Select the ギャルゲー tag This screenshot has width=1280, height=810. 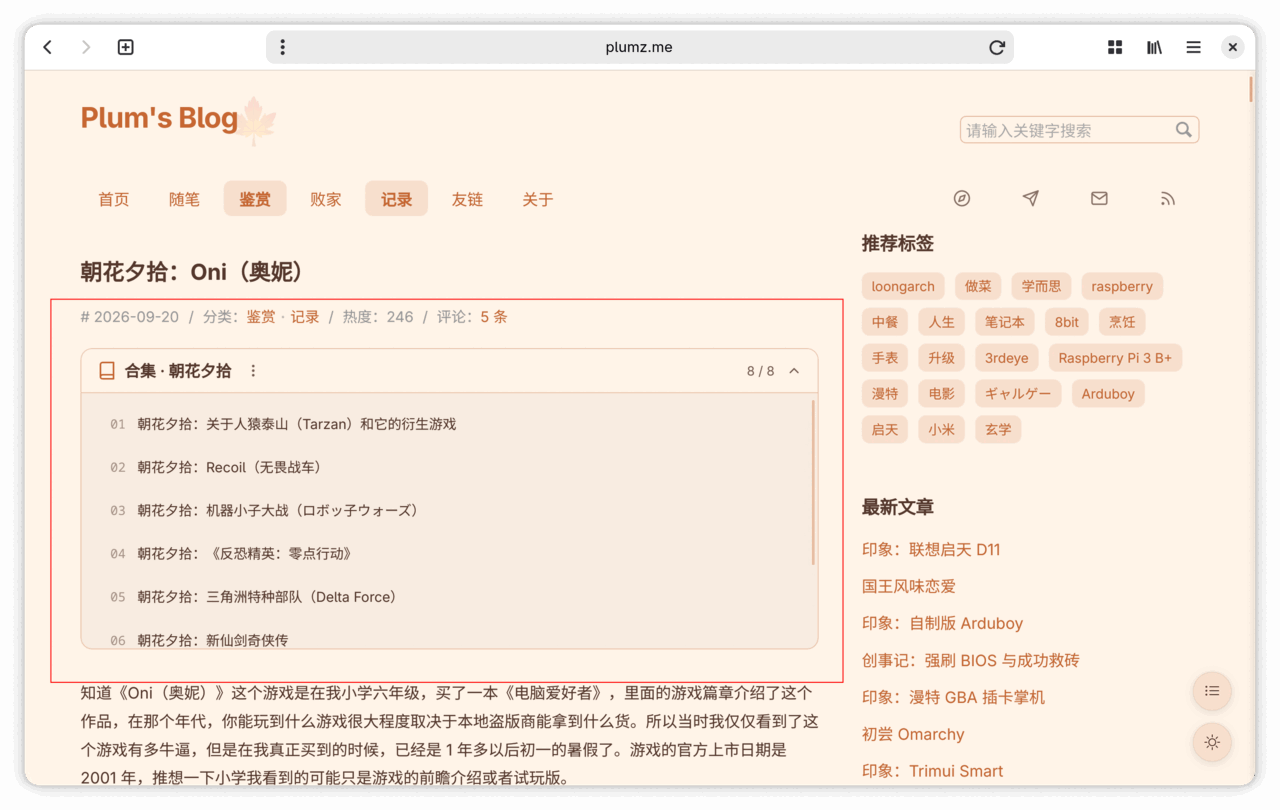pos(1017,394)
